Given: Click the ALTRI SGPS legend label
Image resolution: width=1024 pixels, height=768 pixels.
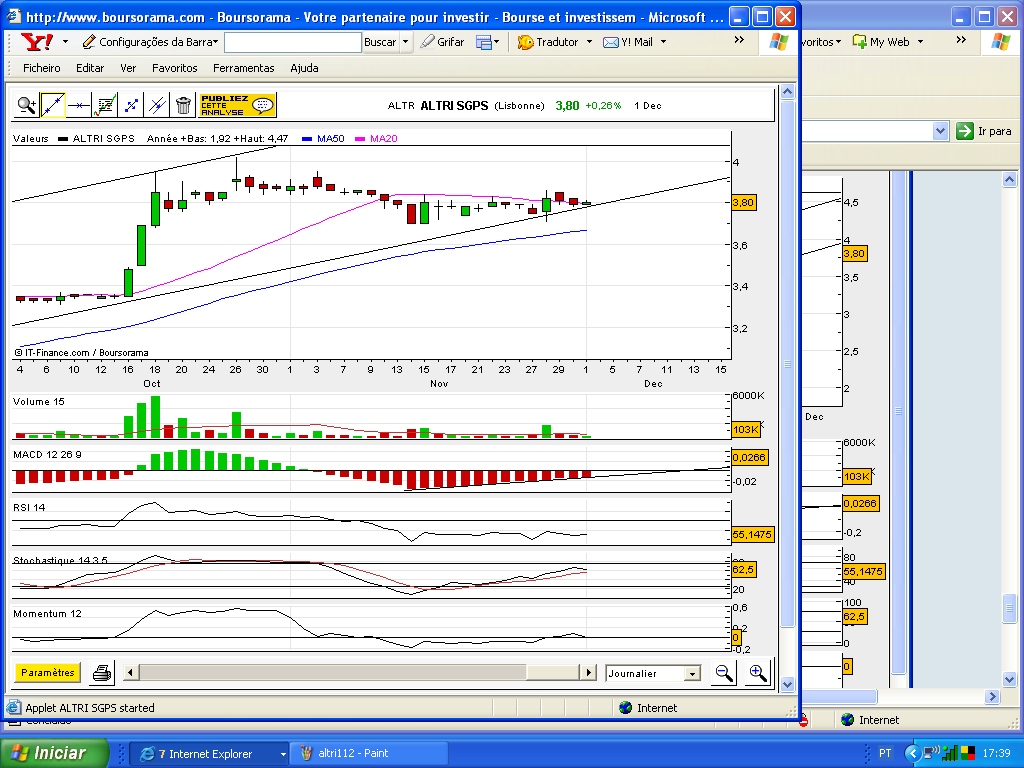Looking at the screenshot, I should point(103,138).
